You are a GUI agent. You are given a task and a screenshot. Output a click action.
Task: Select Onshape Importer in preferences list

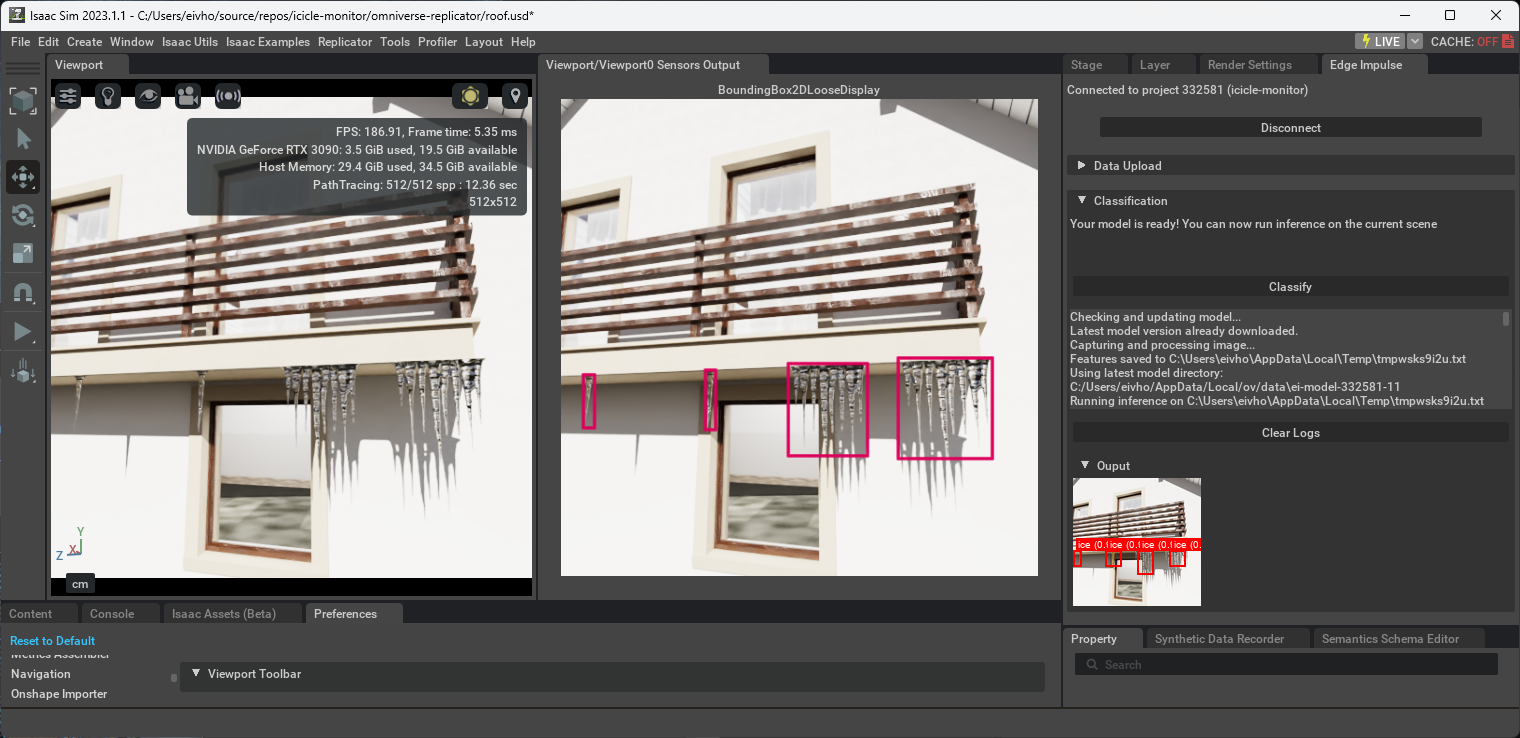pos(59,694)
